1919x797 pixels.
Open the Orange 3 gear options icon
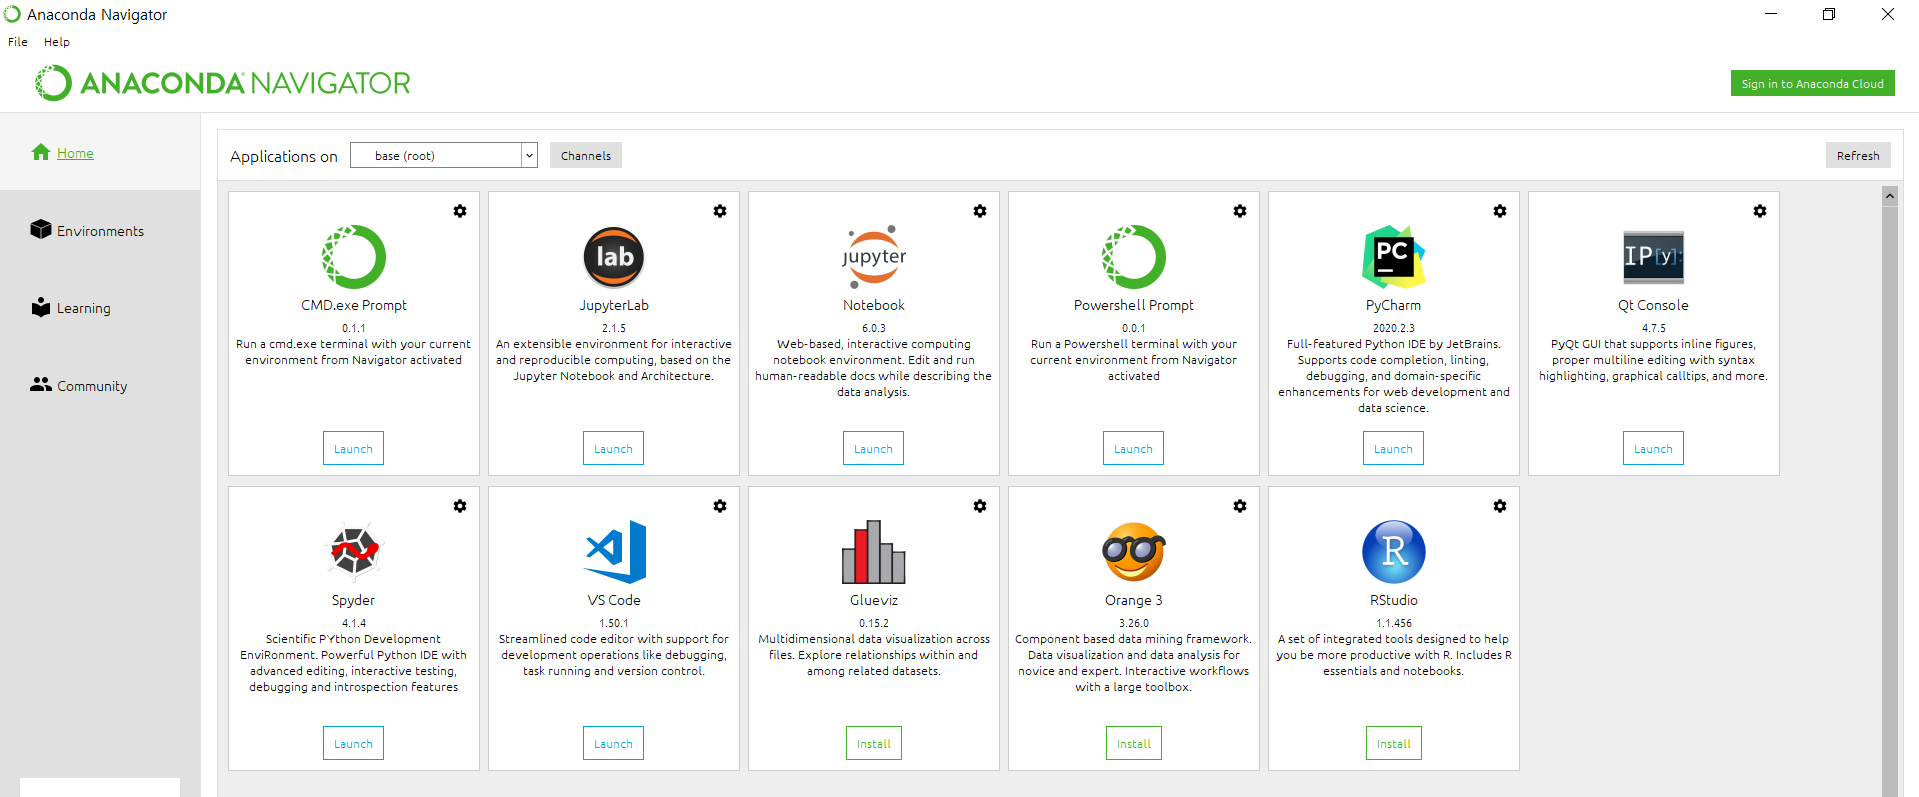(1240, 506)
